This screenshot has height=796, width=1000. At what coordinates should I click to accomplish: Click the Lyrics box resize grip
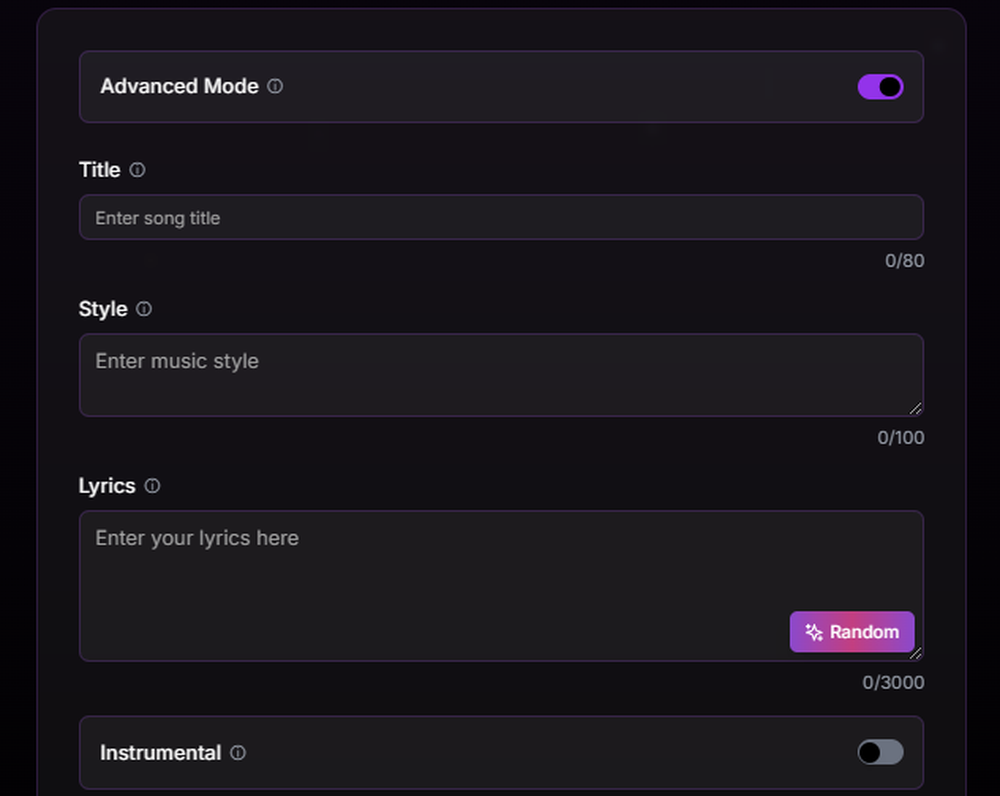(x=916, y=653)
